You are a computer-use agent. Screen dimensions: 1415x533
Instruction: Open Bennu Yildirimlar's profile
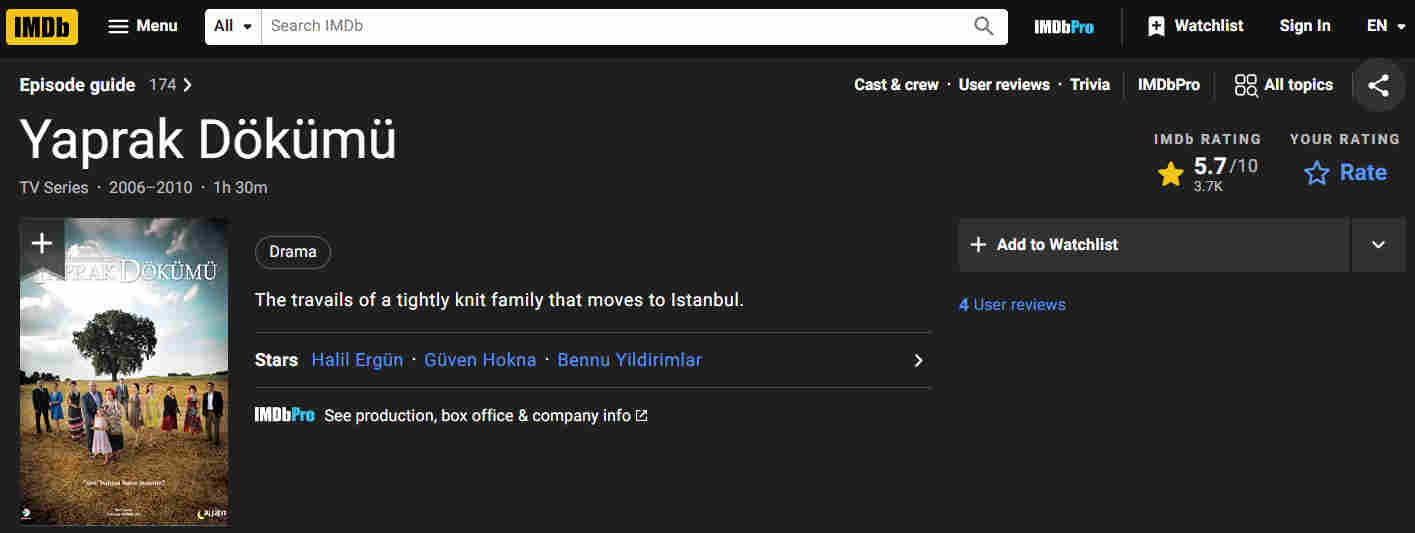[630, 360]
